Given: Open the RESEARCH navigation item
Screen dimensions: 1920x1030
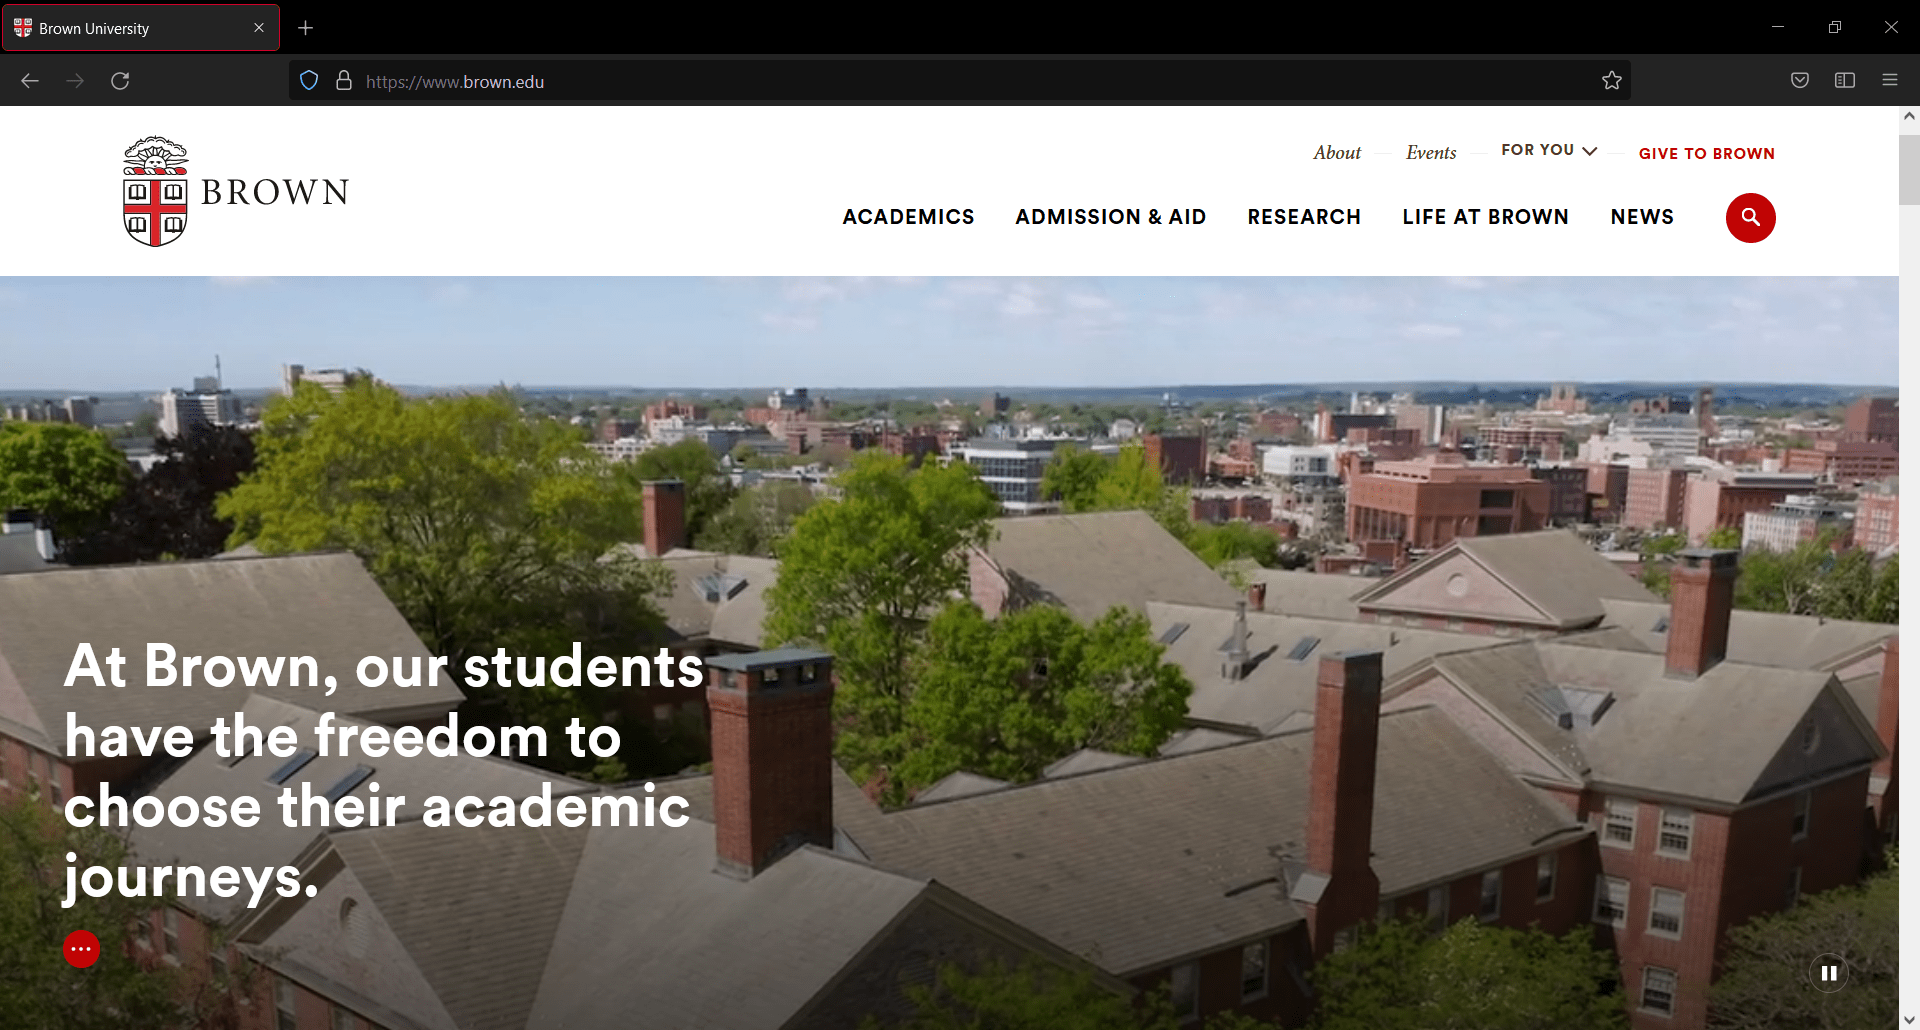Looking at the screenshot, I should pyautogui.click(x=1304, y=217).
